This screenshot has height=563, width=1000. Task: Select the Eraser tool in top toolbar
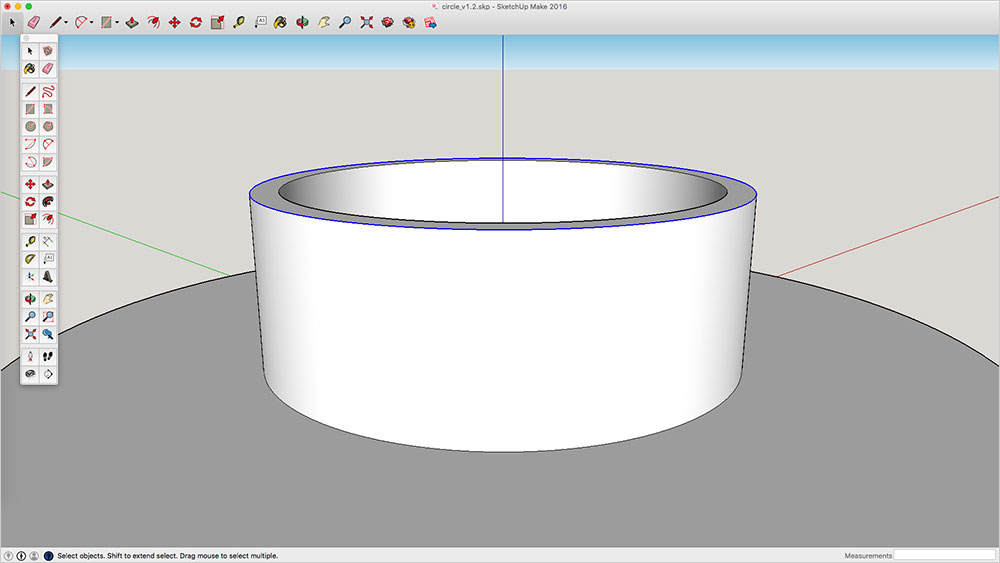[x=33, y=21]
